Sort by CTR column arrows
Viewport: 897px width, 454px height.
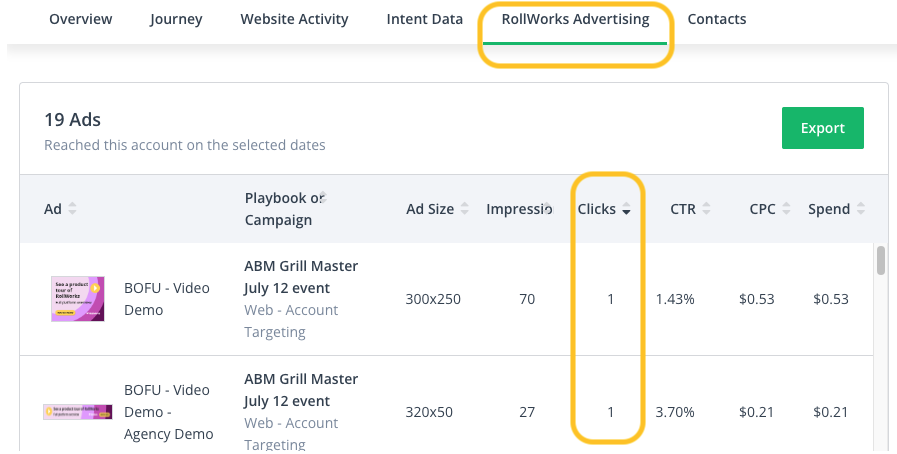tap(707, 209)
